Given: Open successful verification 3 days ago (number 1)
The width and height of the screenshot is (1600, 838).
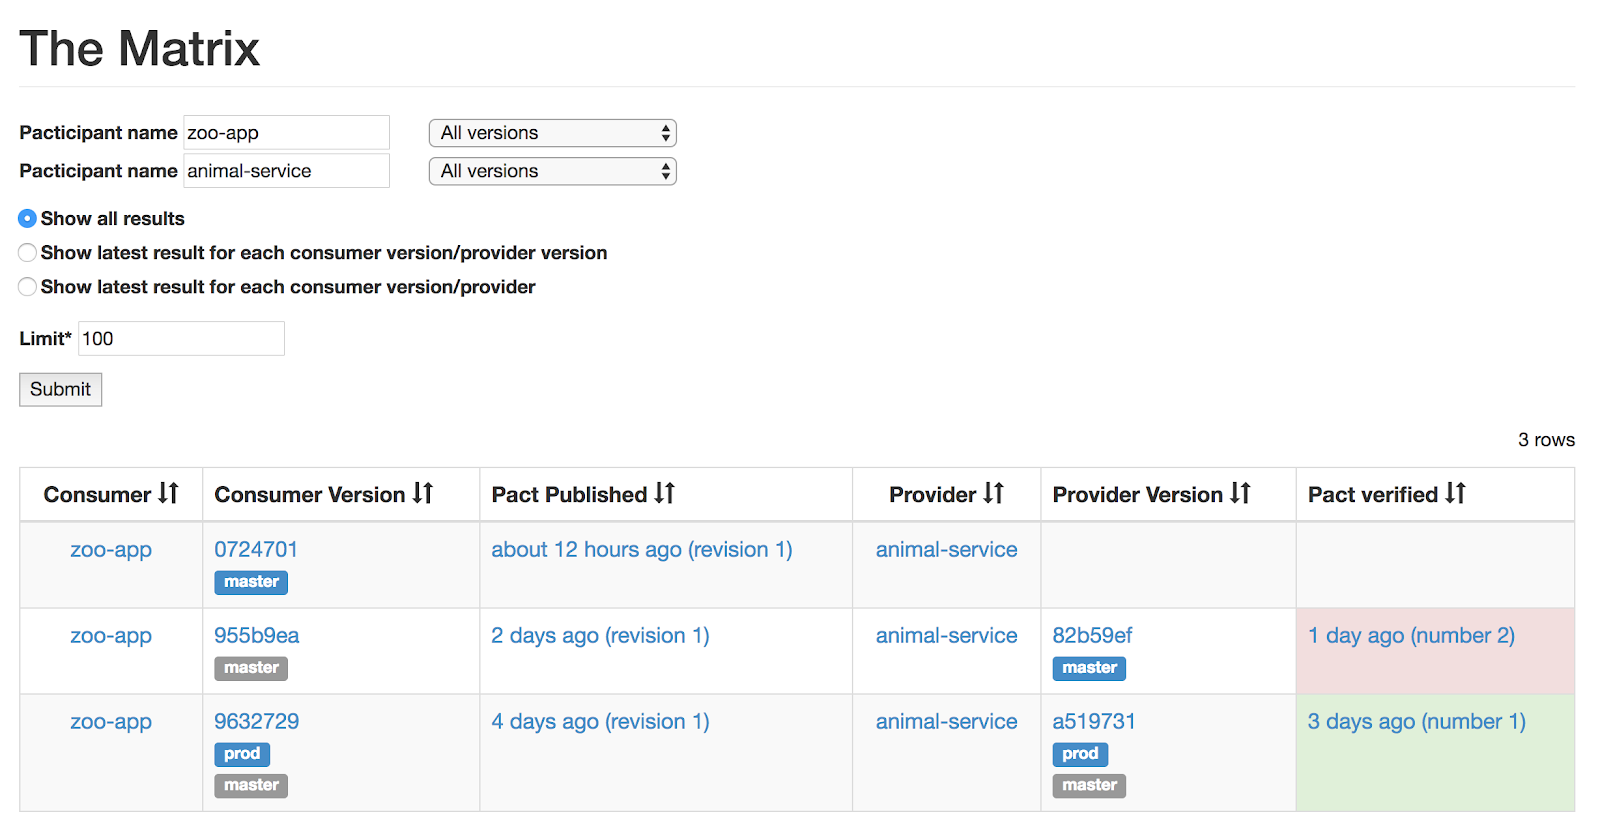Looking at the screenshot, I should (x=1416, y=722).
